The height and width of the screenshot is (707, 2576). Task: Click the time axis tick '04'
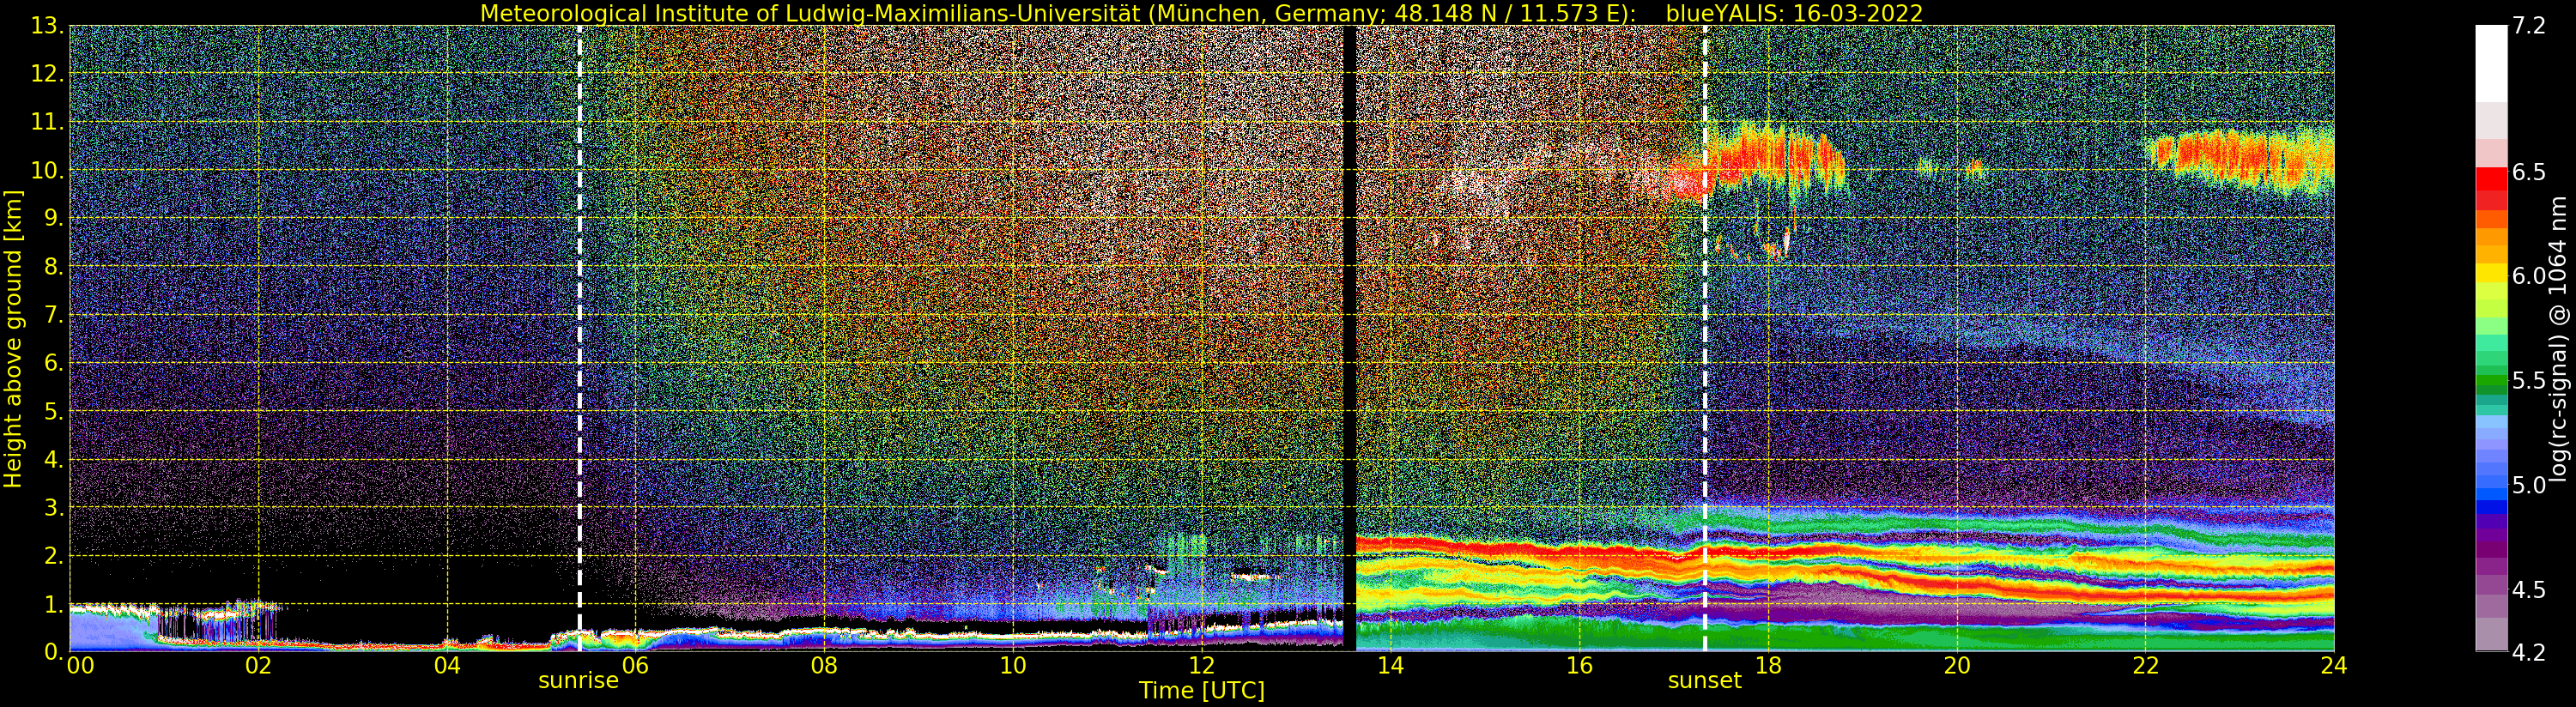tap(447, 666)
